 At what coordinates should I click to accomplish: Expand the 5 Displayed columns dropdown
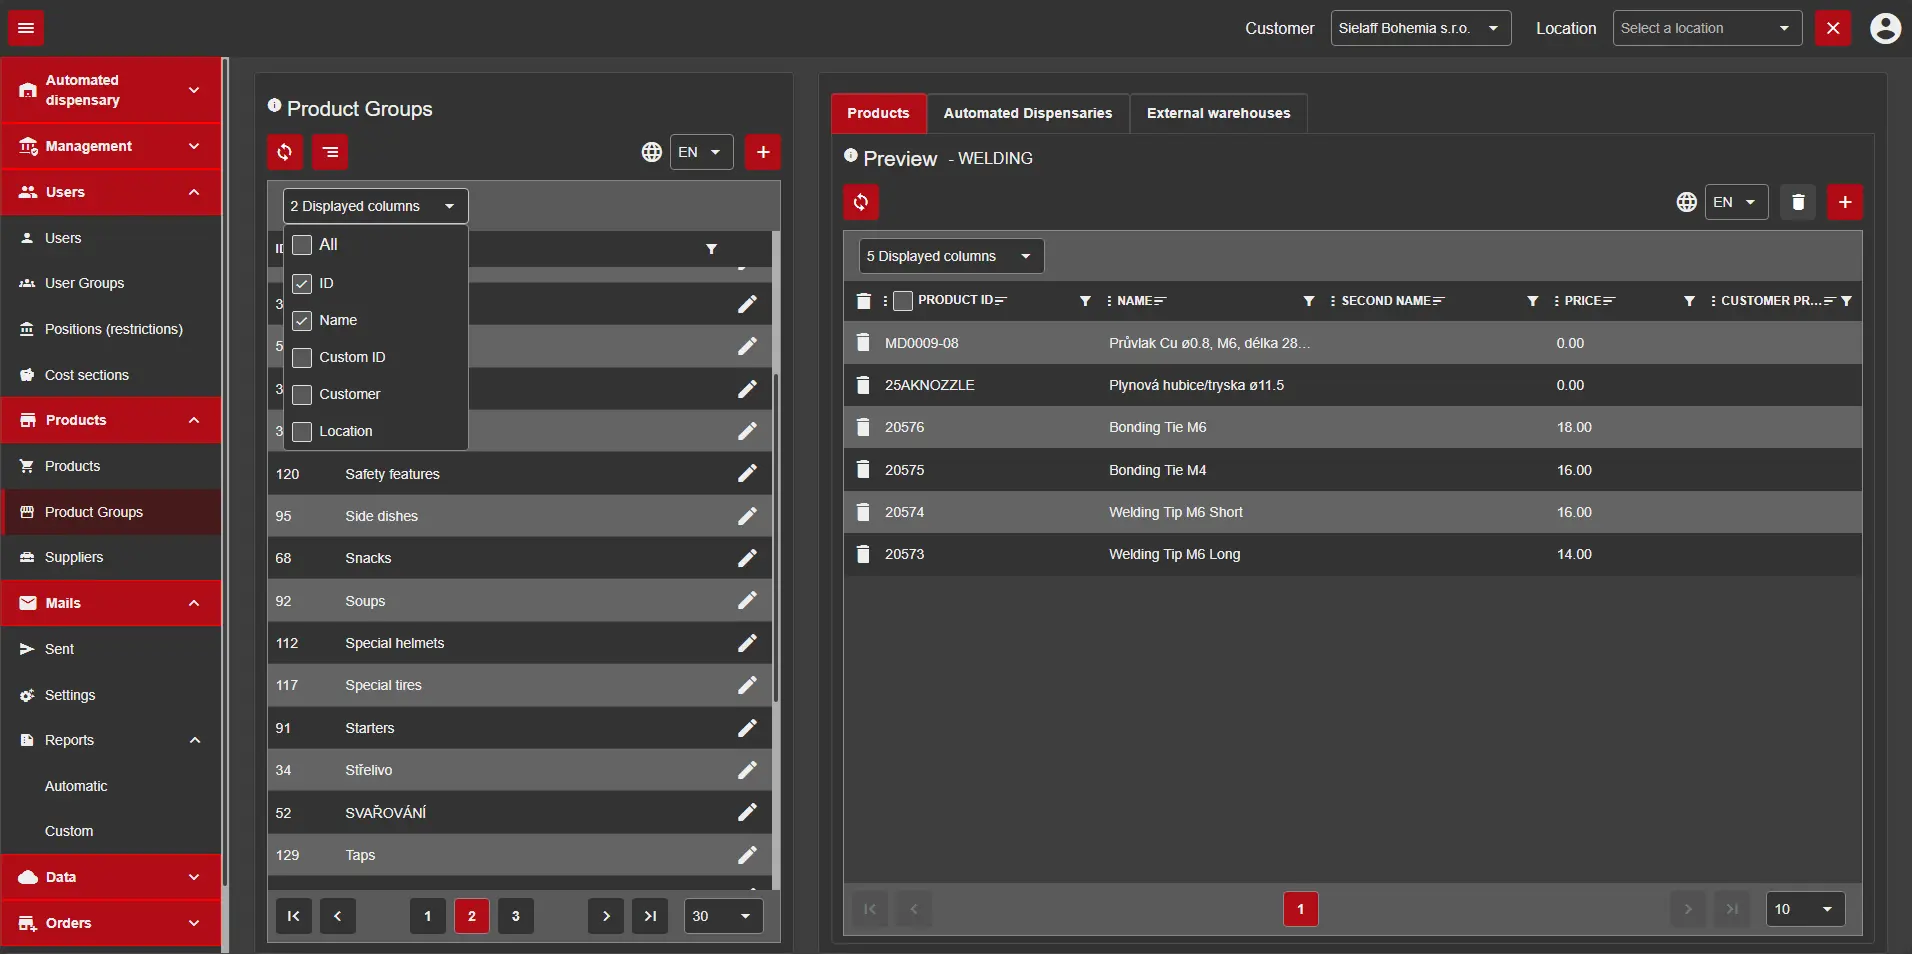tap(950, 257)
